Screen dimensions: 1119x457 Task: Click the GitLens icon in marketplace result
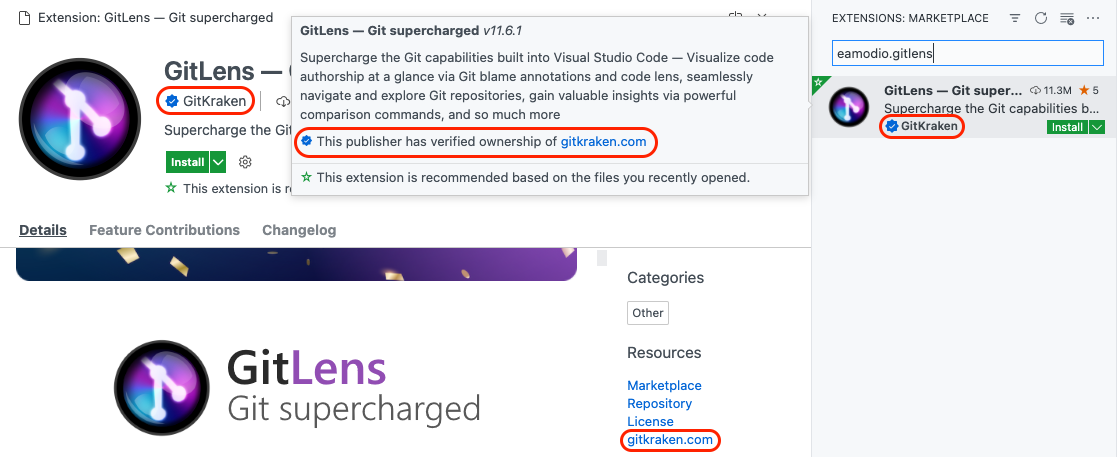click(850, 108)
